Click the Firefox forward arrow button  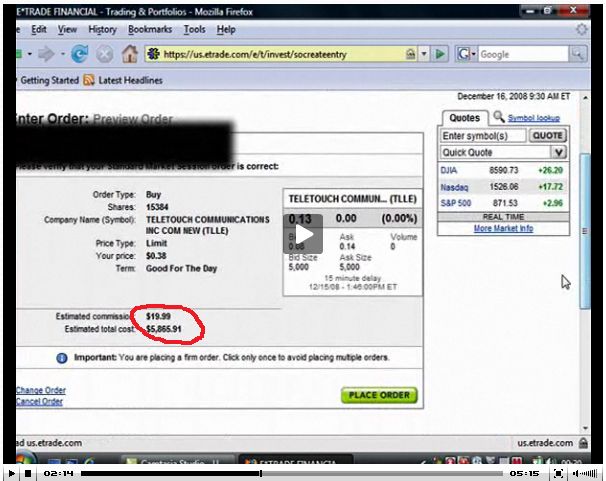[x=46, y=54]
